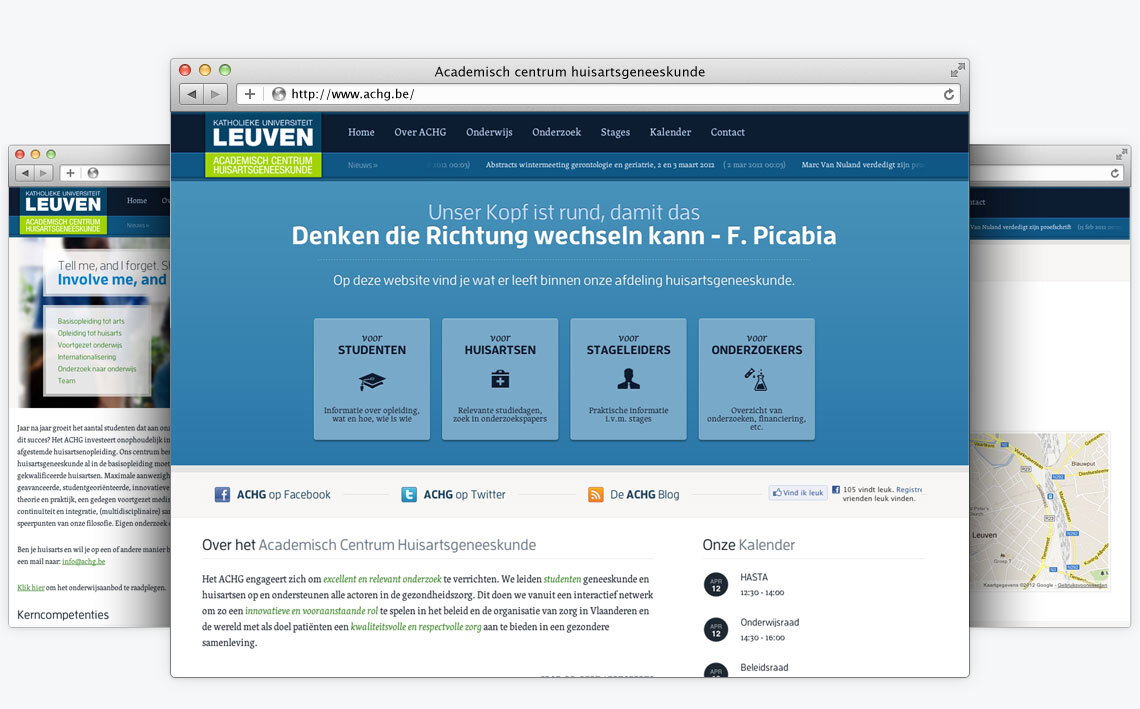Screen dimensions: 1140x709
Task: Click the medical kit icon under Huisartsen
Action: pos(500,379)
